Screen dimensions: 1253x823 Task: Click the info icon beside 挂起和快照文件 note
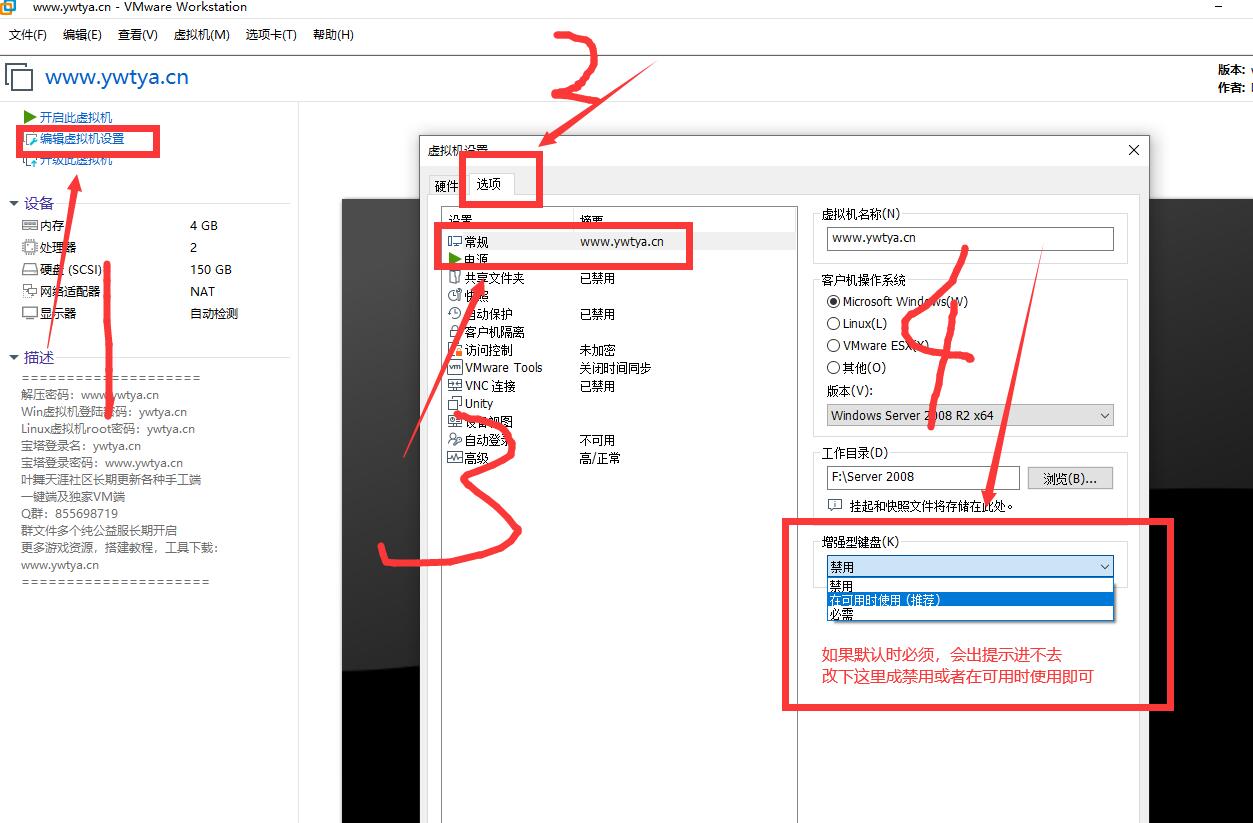coord(836,506)
